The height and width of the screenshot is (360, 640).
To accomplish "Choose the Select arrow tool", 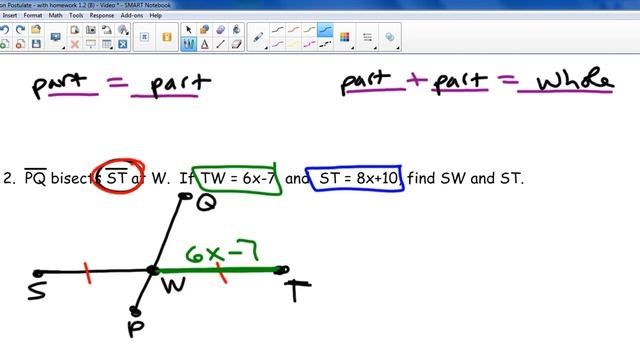I will (x=189, y=30).
